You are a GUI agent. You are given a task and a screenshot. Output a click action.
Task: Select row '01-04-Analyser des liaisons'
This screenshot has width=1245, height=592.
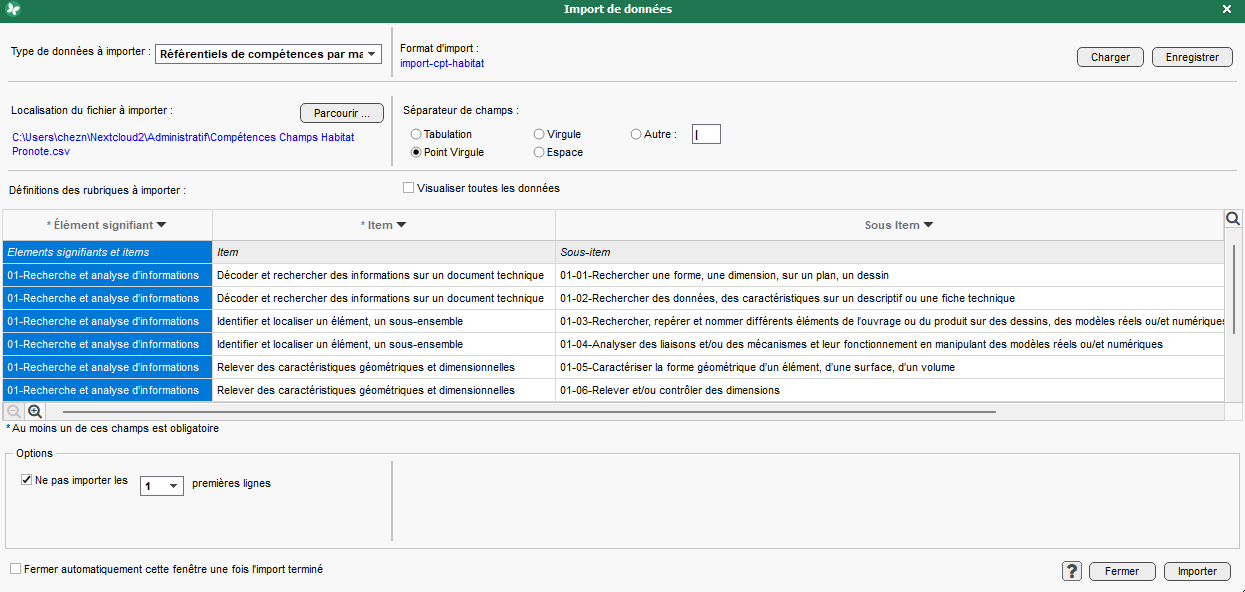890,344
